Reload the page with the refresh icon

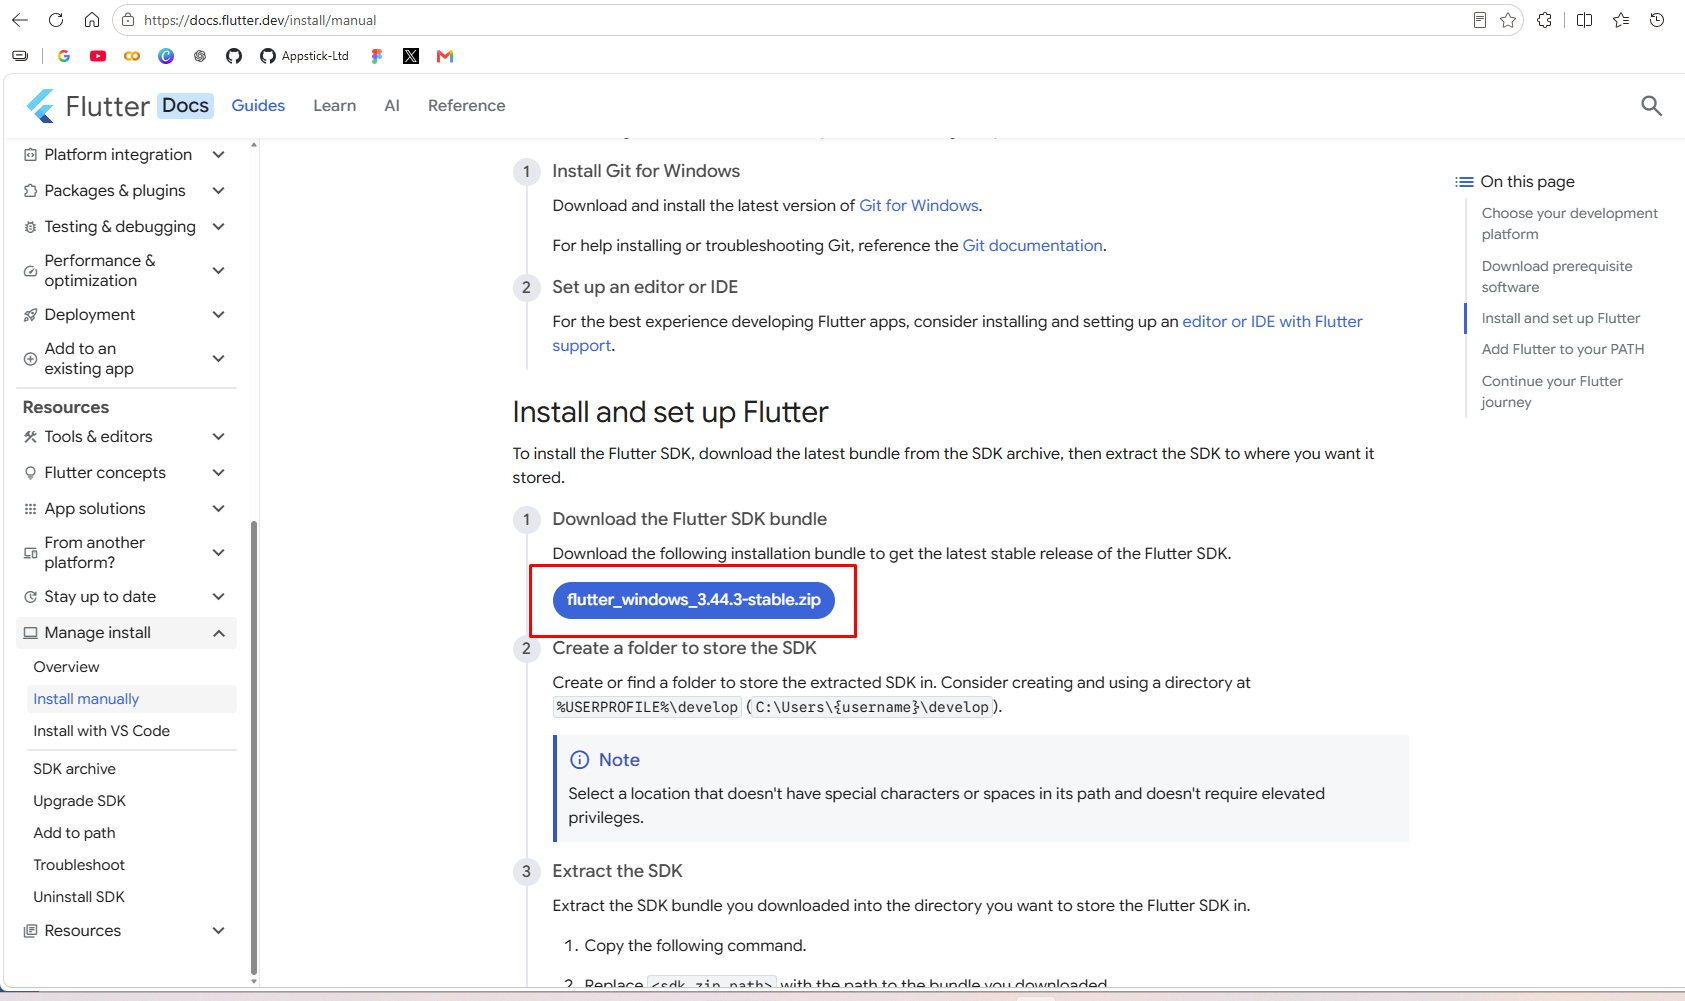click(56, 20)
